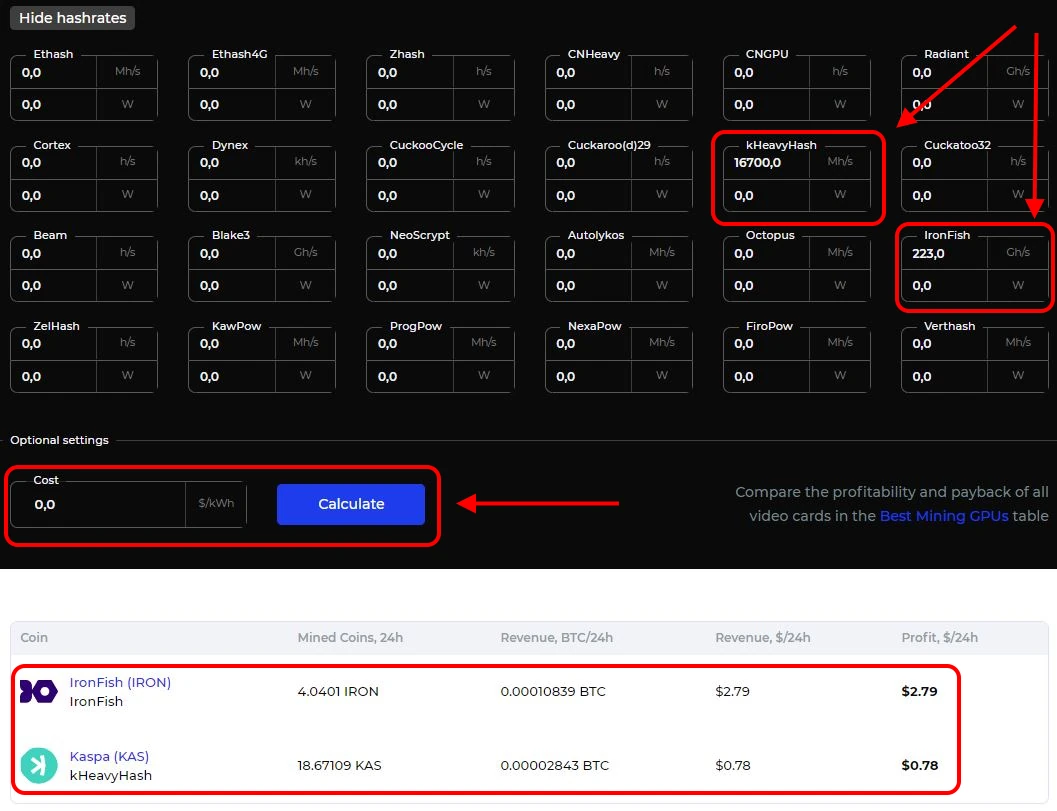Click the Zhash hashrate input
The image size is (1057, 811).
click(x=410, y=73)
